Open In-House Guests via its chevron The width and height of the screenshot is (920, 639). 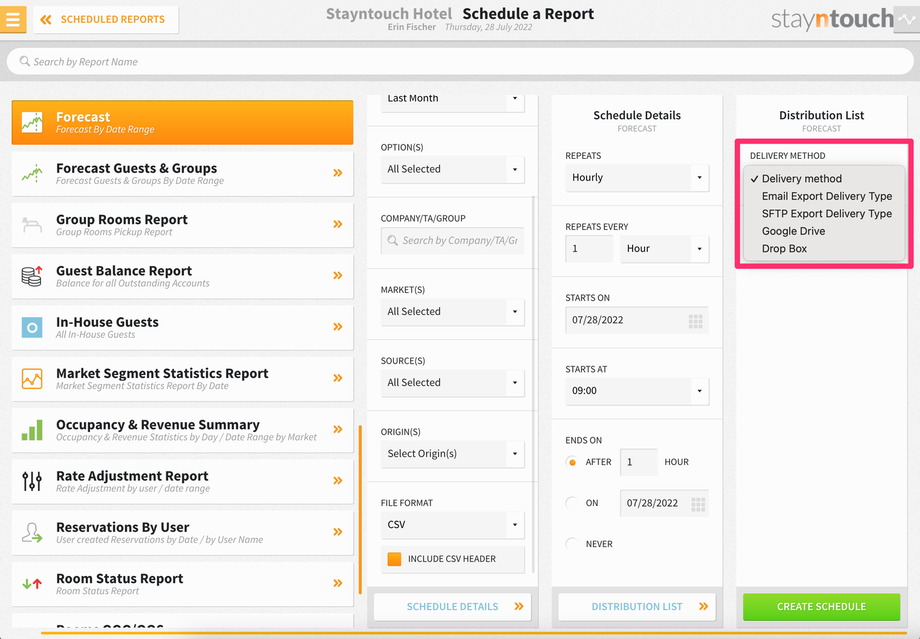coord(338,326)
